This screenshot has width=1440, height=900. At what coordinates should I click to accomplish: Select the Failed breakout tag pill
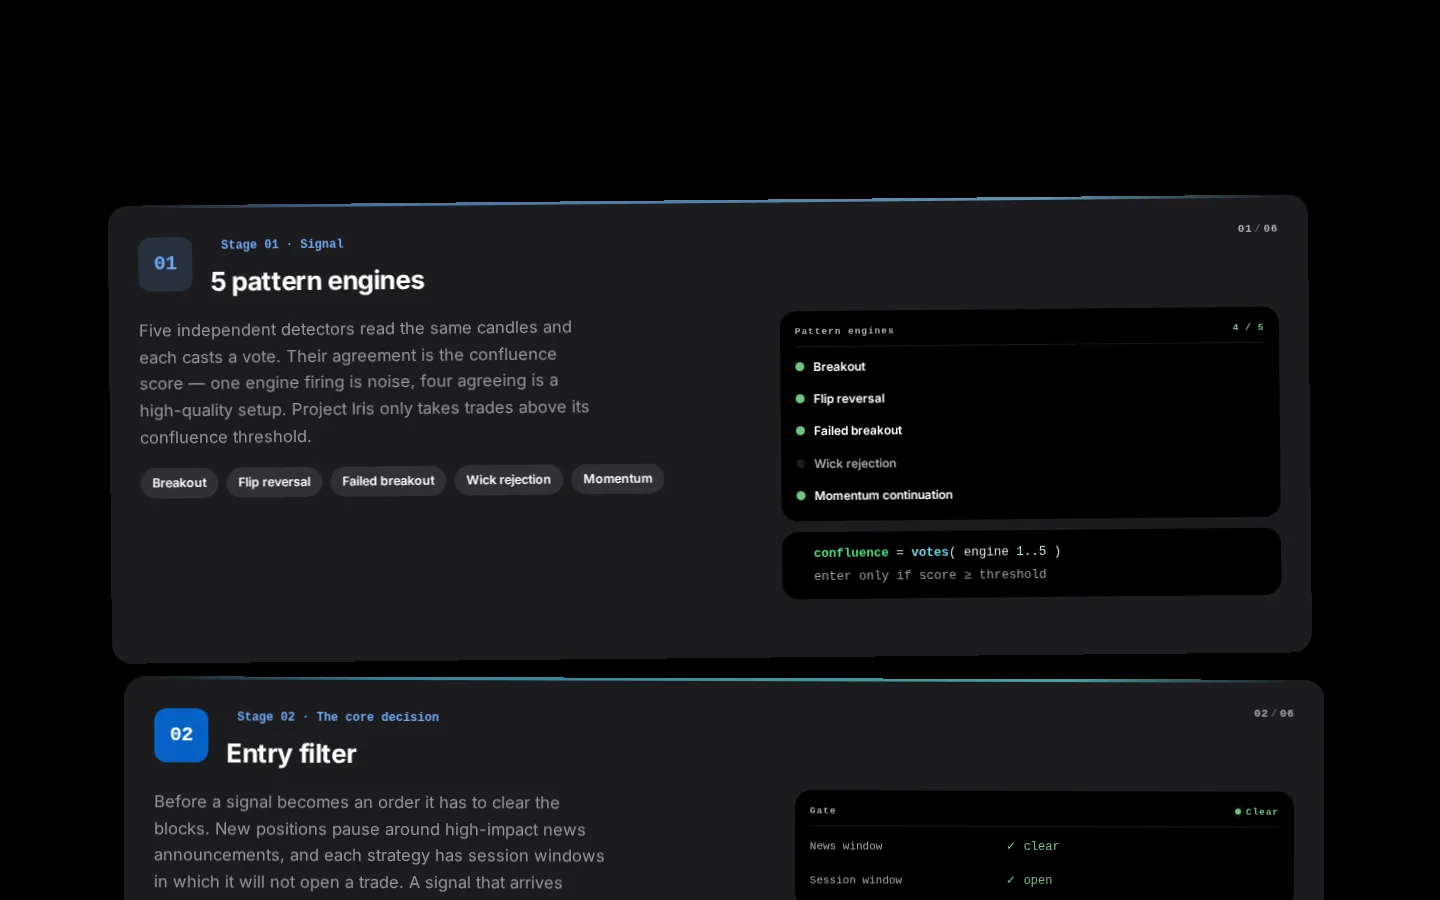[x=388, y=481]
